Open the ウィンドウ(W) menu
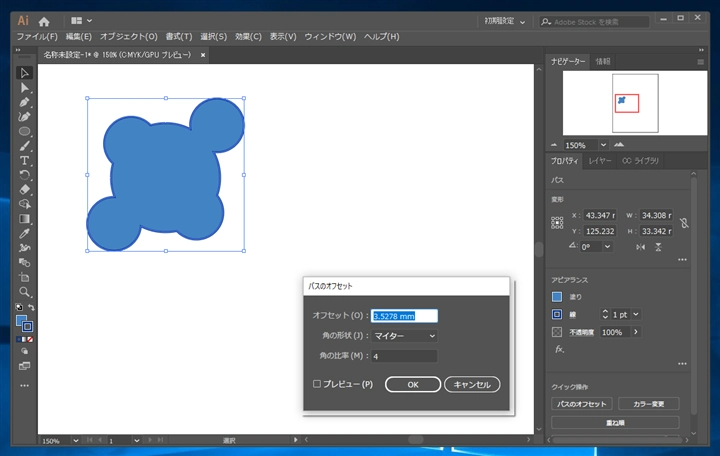Viewport: 720px width, 456px height. tap(330, 37)
